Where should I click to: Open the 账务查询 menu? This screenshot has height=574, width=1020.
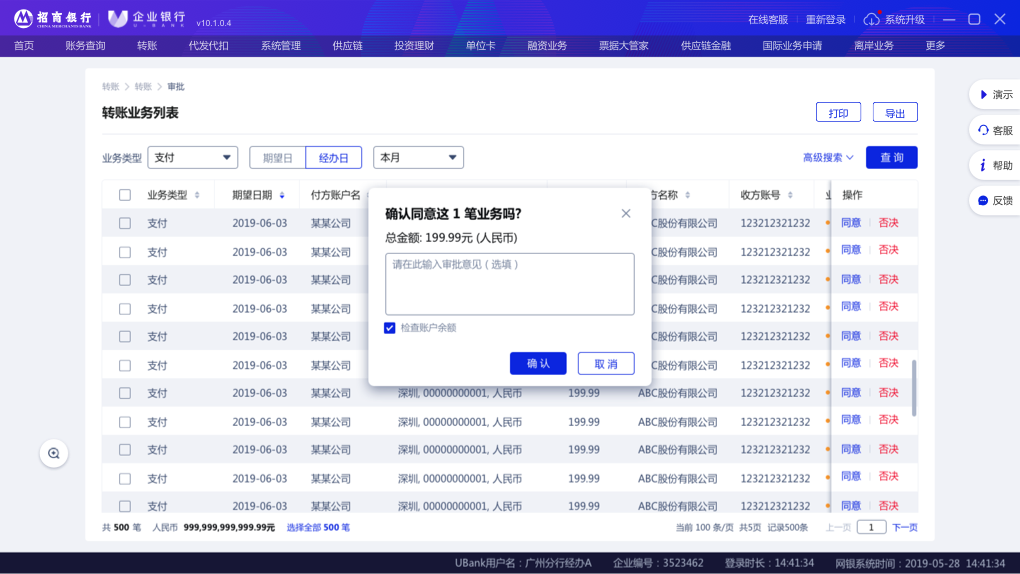tap(85, 45)
